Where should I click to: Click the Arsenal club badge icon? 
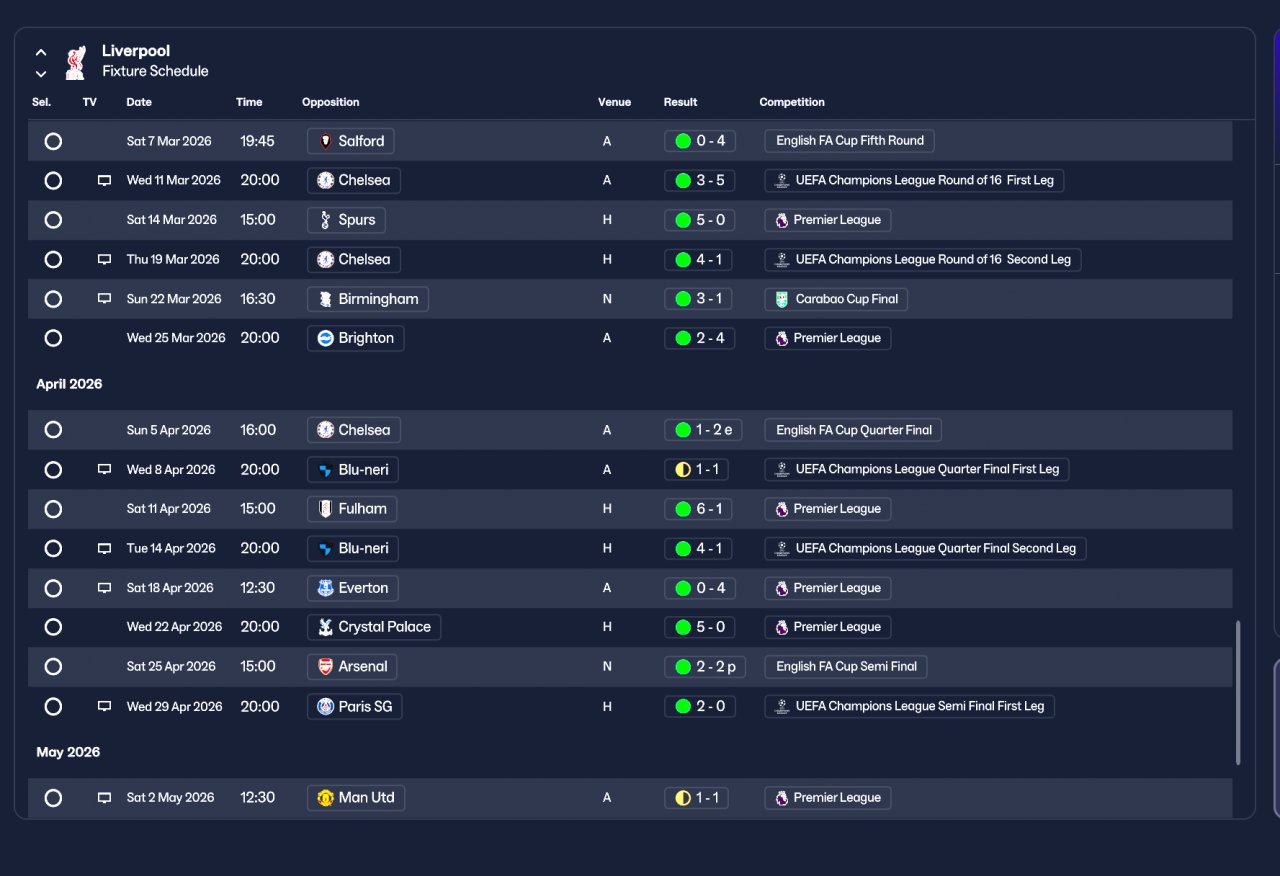325,666
